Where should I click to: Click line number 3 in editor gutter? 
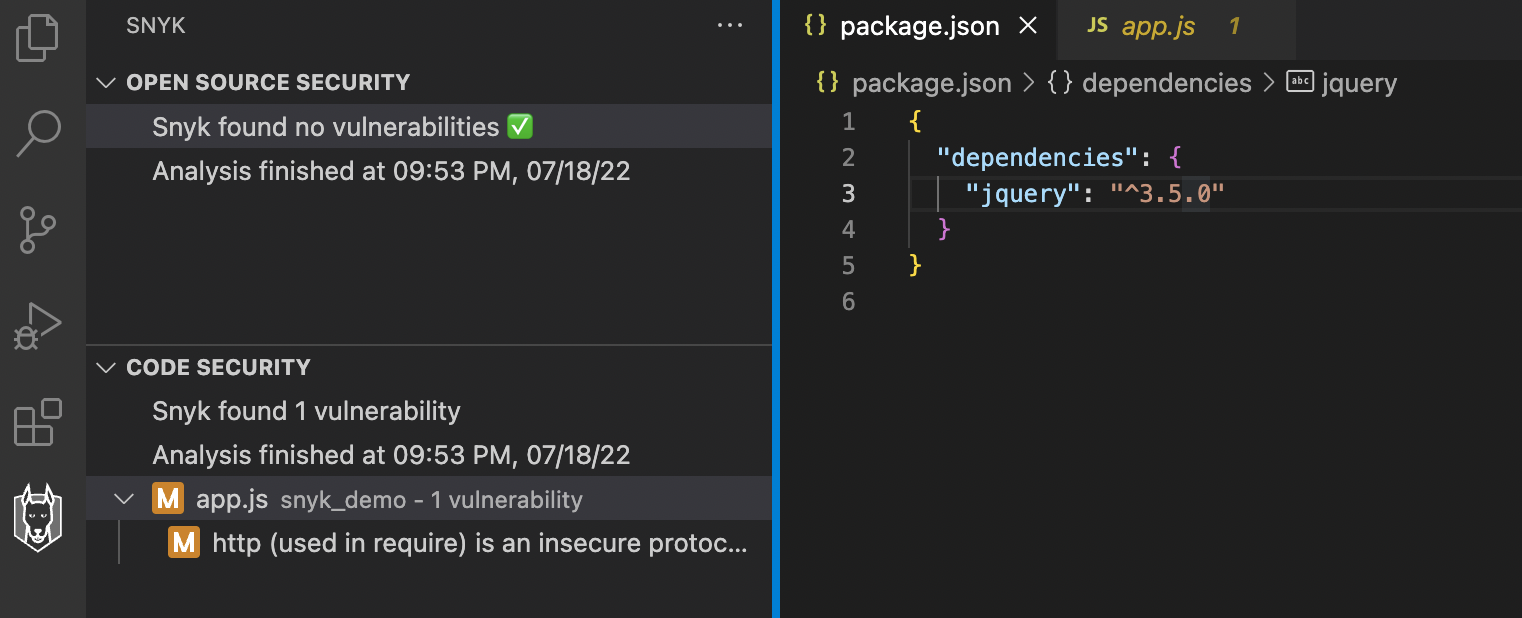point(848,193)
